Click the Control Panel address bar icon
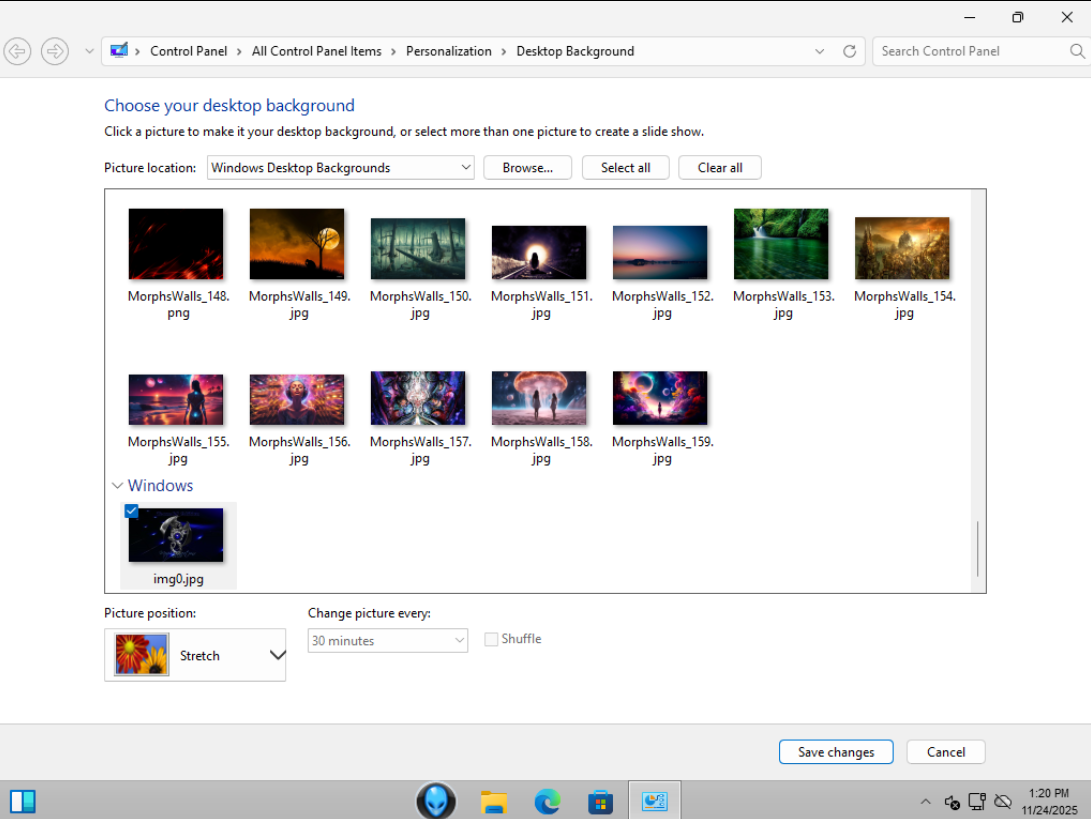This screenshot has width=1091, height=819. click(119, 51)
